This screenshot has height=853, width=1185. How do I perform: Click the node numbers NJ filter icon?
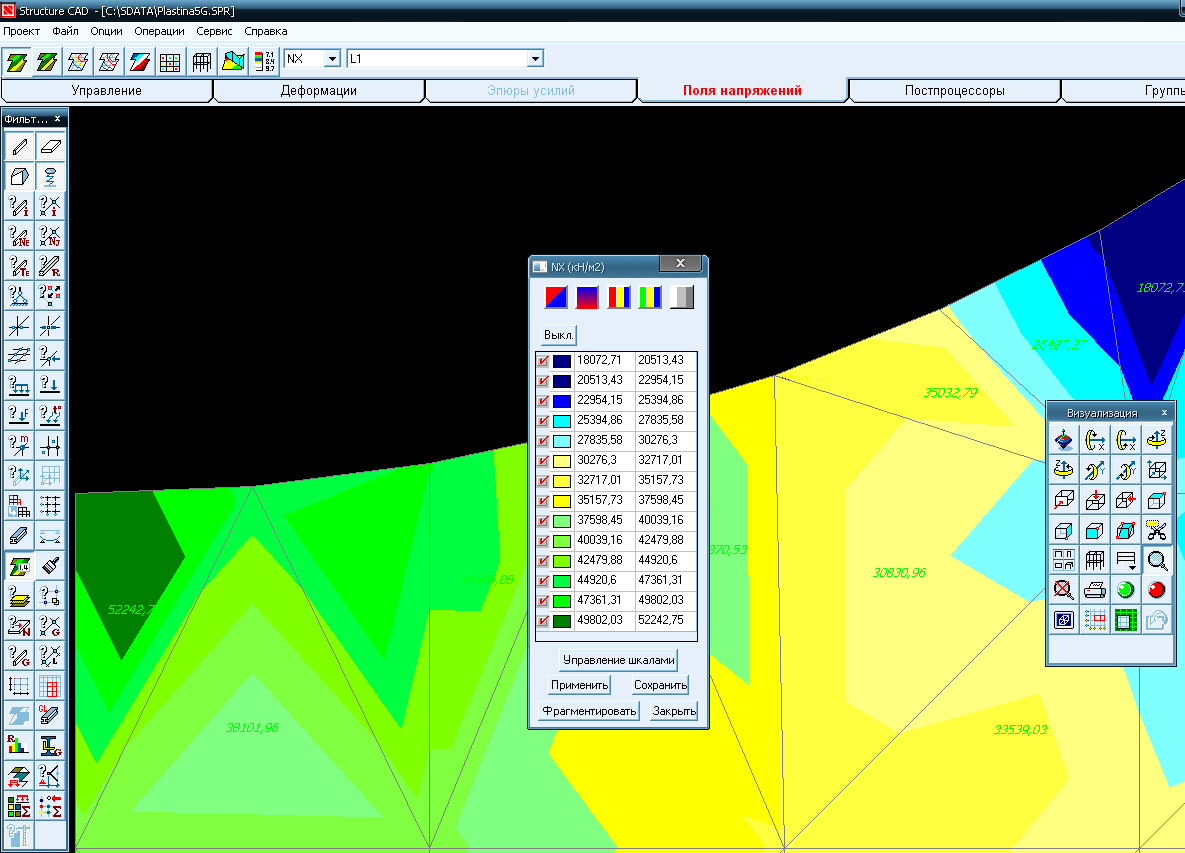pos(50,236)
